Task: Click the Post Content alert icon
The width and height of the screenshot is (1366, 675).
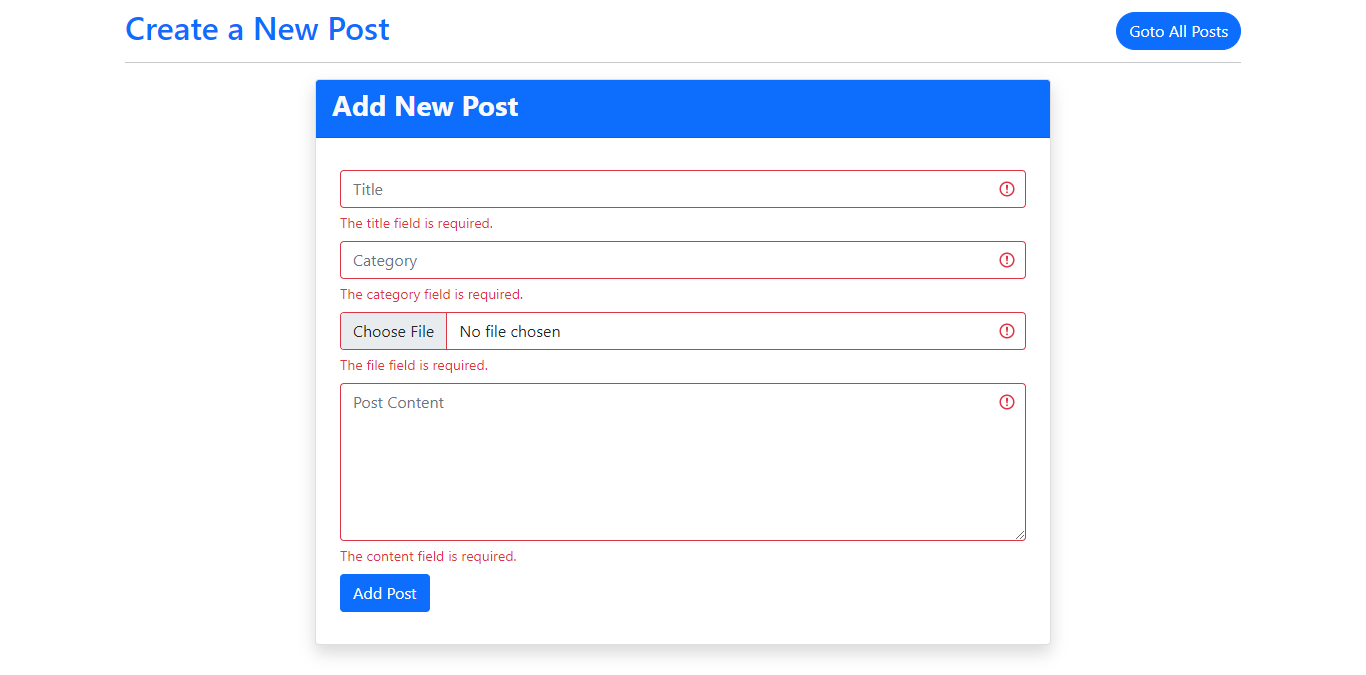Action: point(1007,402)
